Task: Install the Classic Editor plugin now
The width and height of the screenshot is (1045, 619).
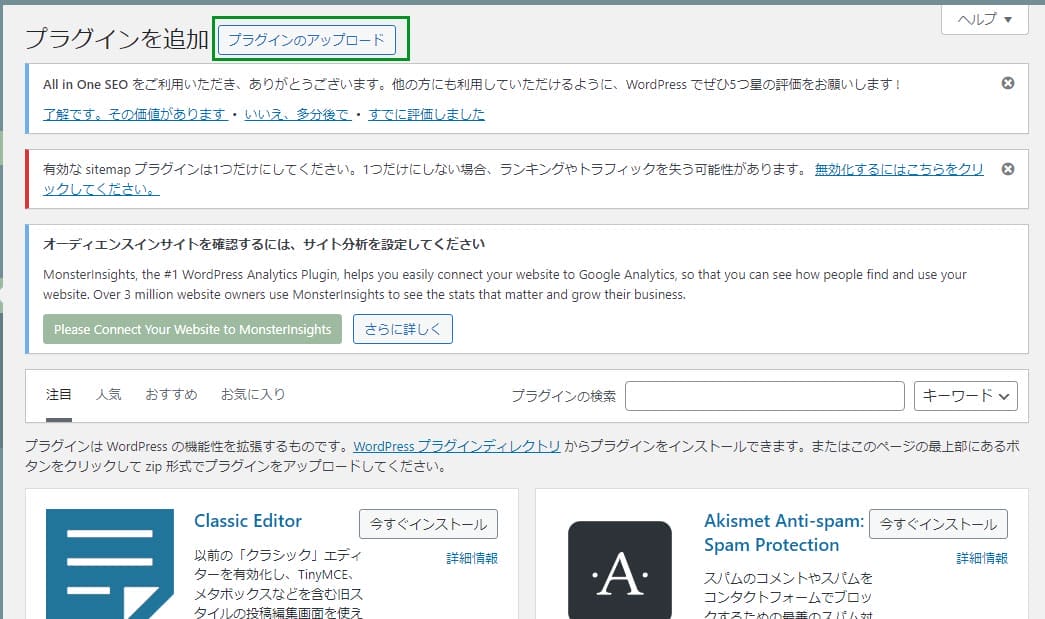Action: point(428,524)
